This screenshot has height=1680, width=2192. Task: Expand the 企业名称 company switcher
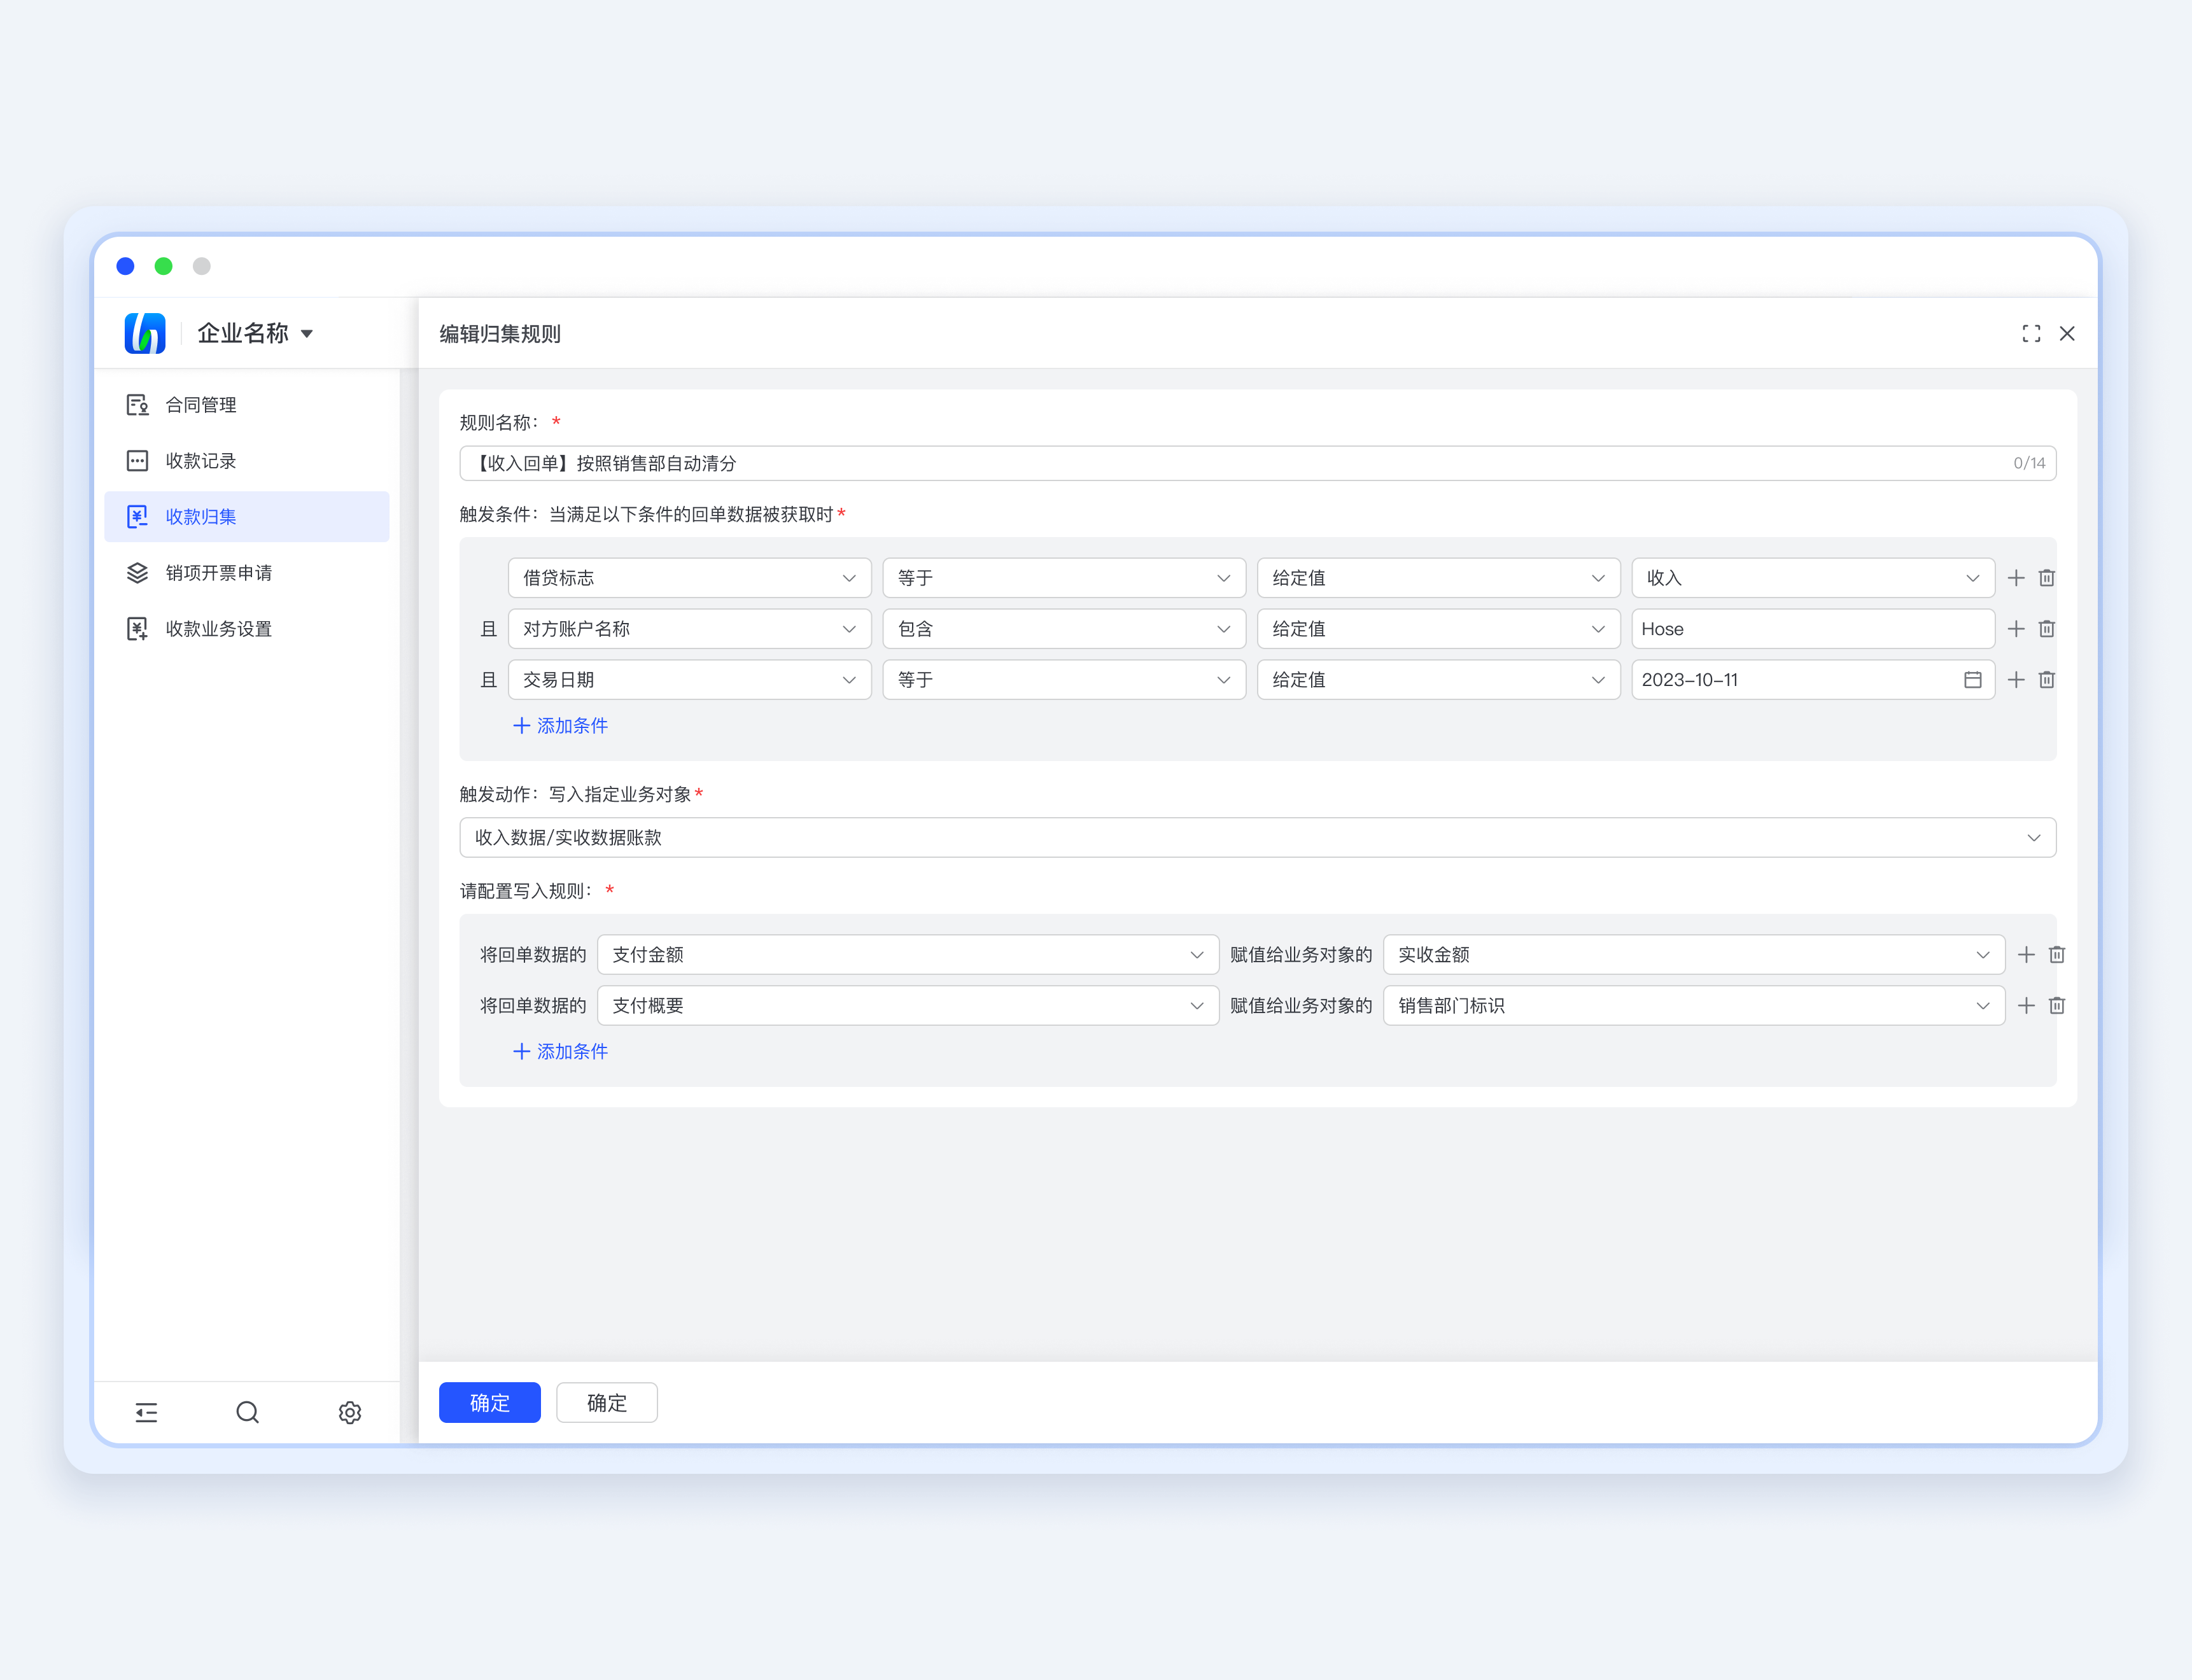pos(255,334)
